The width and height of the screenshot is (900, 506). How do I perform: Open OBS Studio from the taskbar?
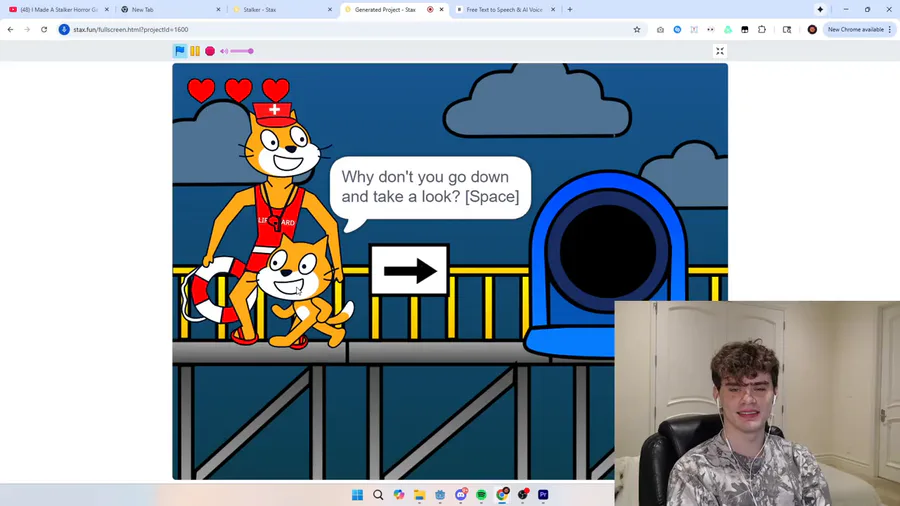(522, 495)
